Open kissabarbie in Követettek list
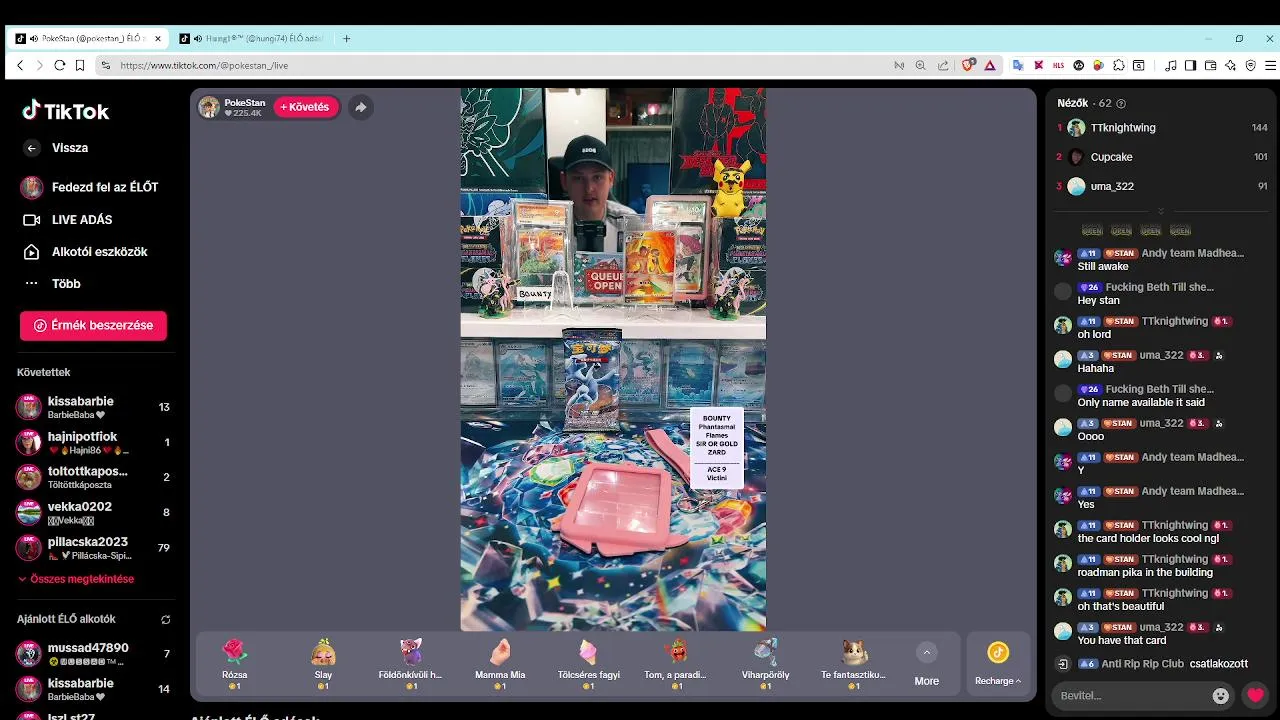1280x720 pixels. (x=93, y=407)
